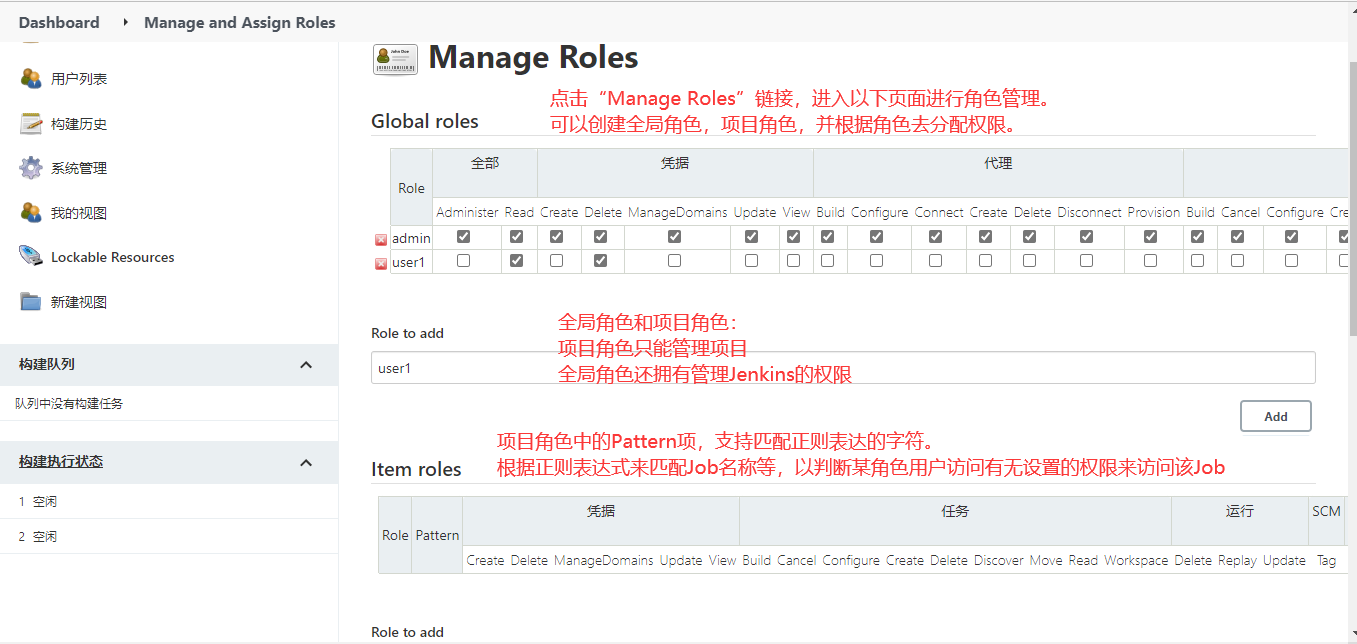Collapse the 构建执行状态 panel
1357x644 pixels.
tap(307, 462)
